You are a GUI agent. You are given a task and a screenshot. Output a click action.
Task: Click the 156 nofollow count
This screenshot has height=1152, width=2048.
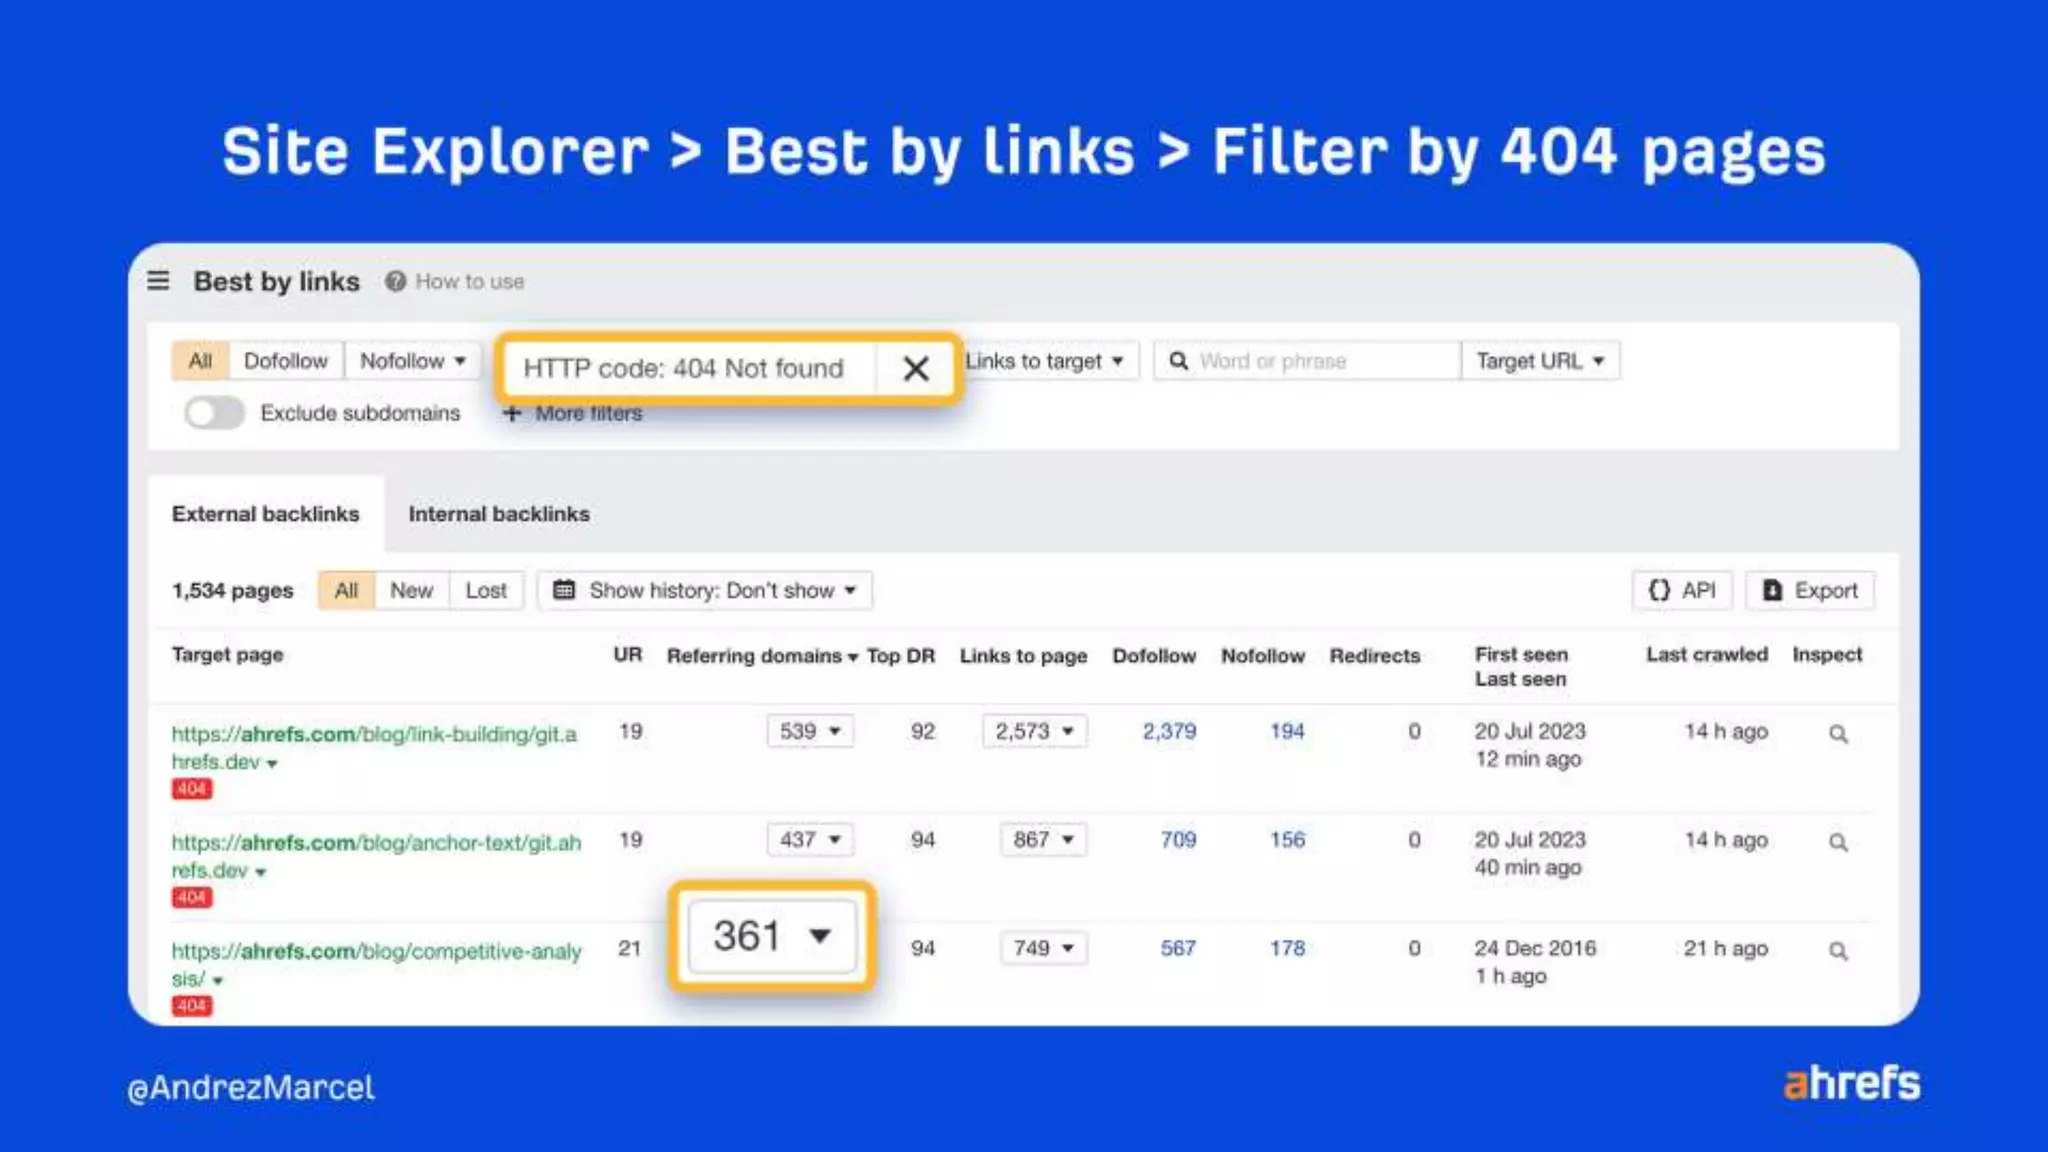tap(1287, 839)
